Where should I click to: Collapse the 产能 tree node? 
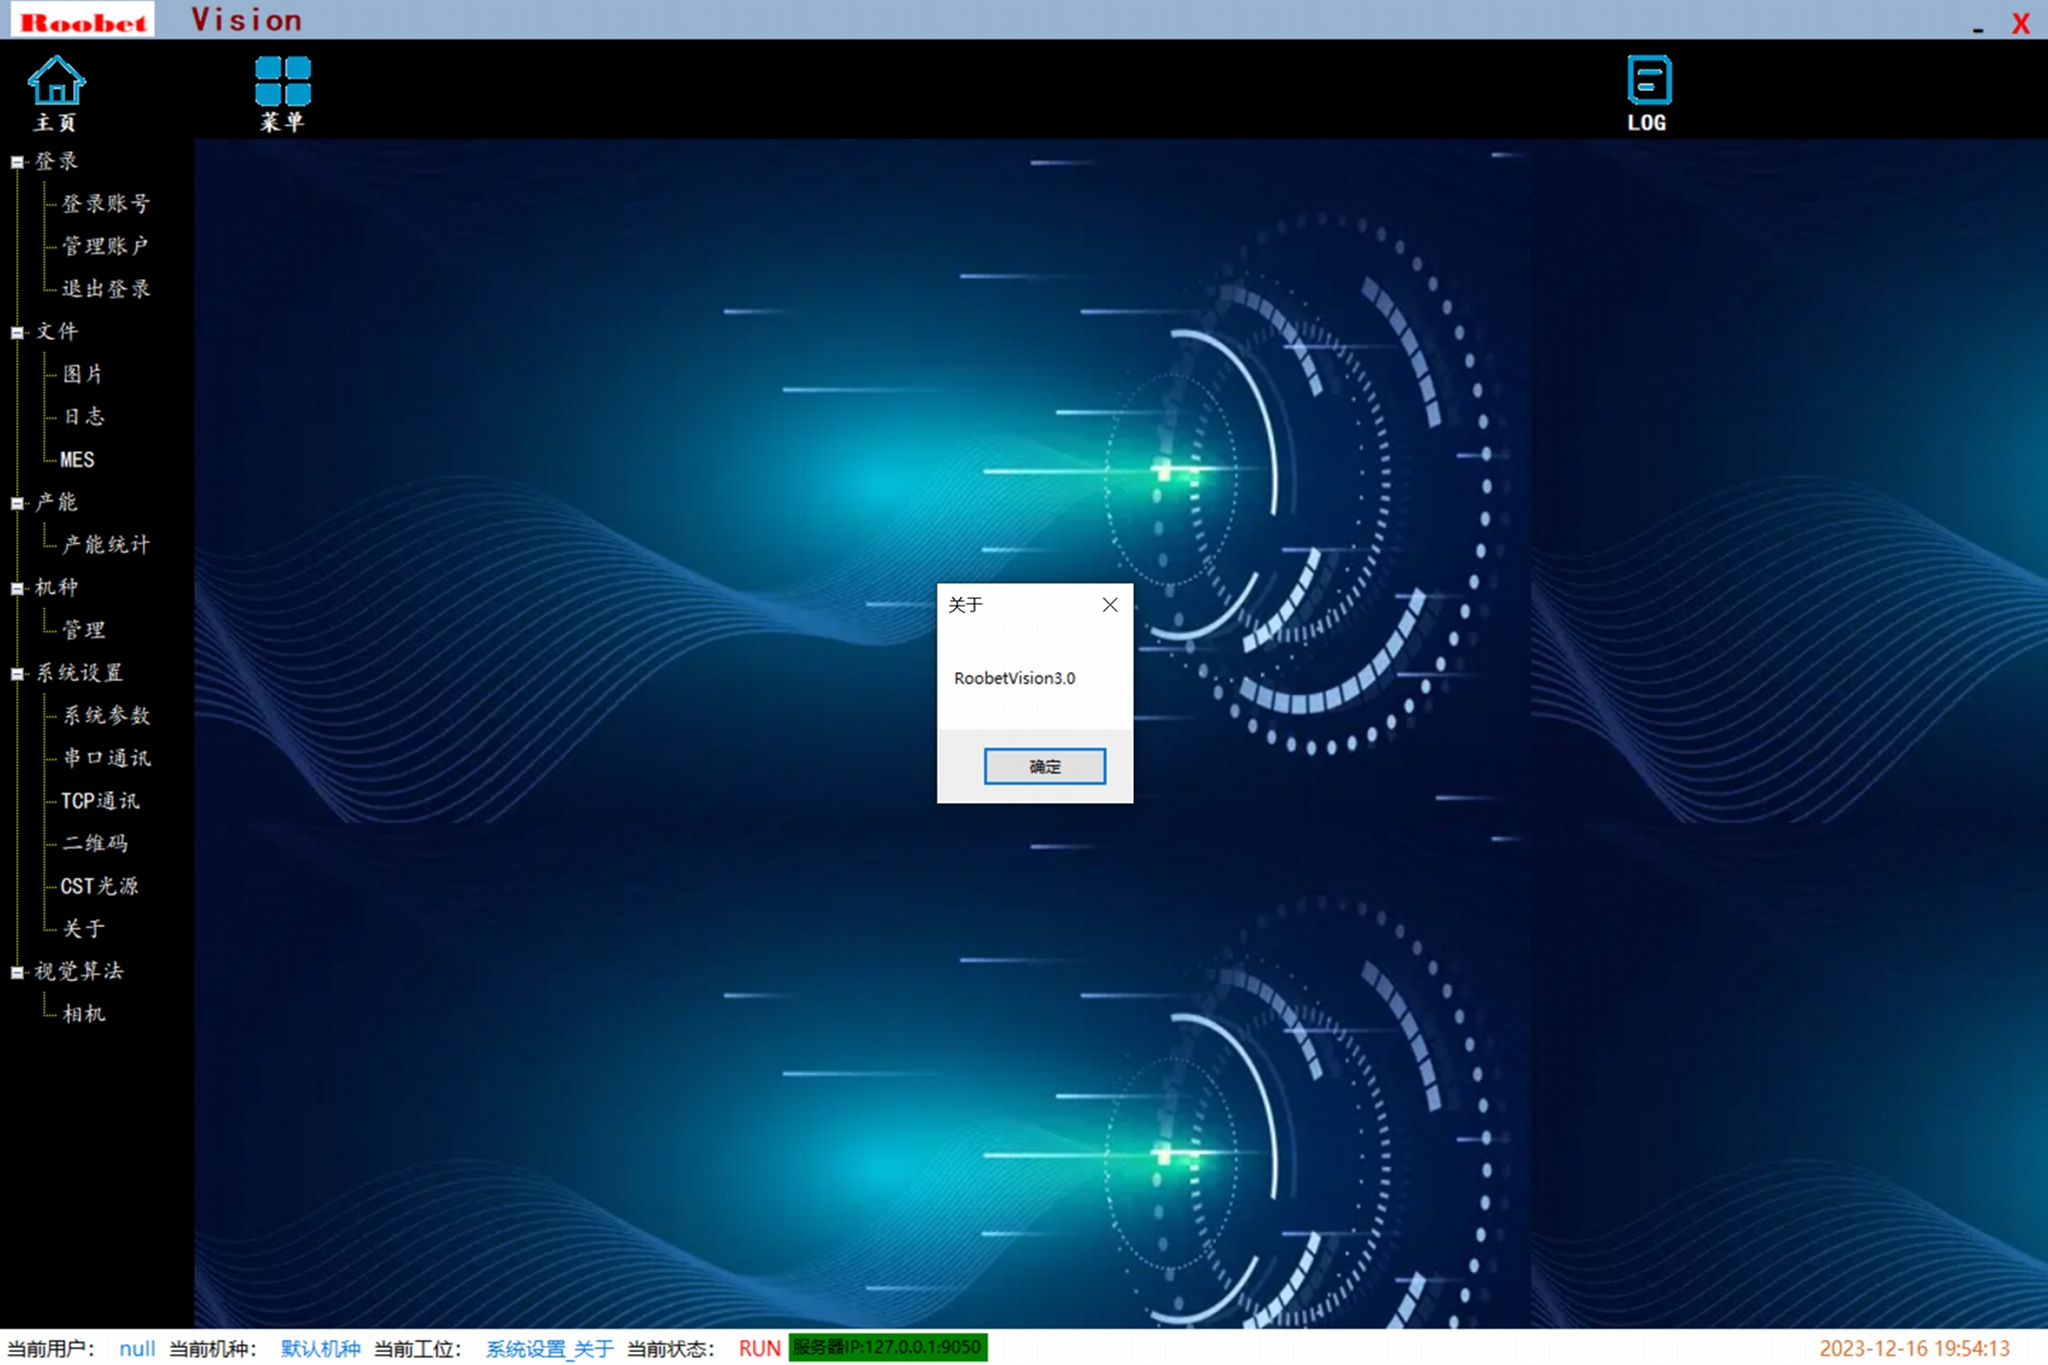[17, 503]
